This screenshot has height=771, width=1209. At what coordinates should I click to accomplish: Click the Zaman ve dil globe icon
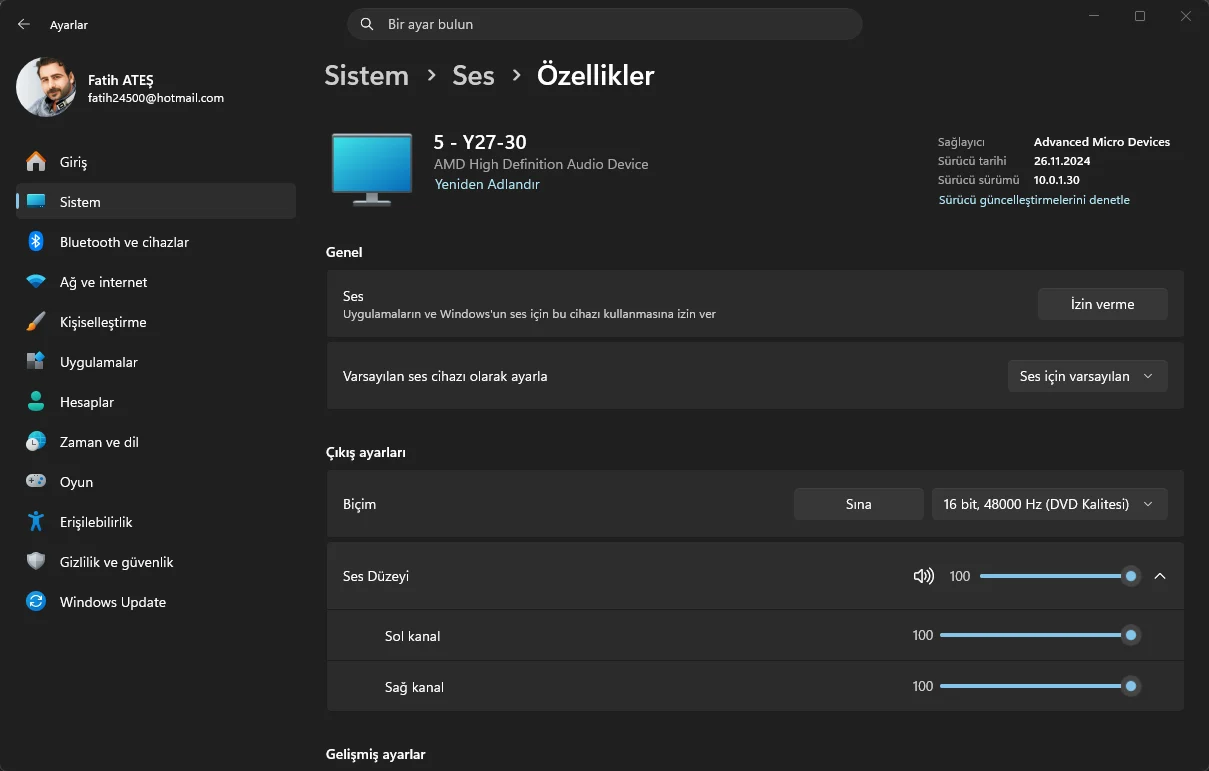[x=36, y=442]
